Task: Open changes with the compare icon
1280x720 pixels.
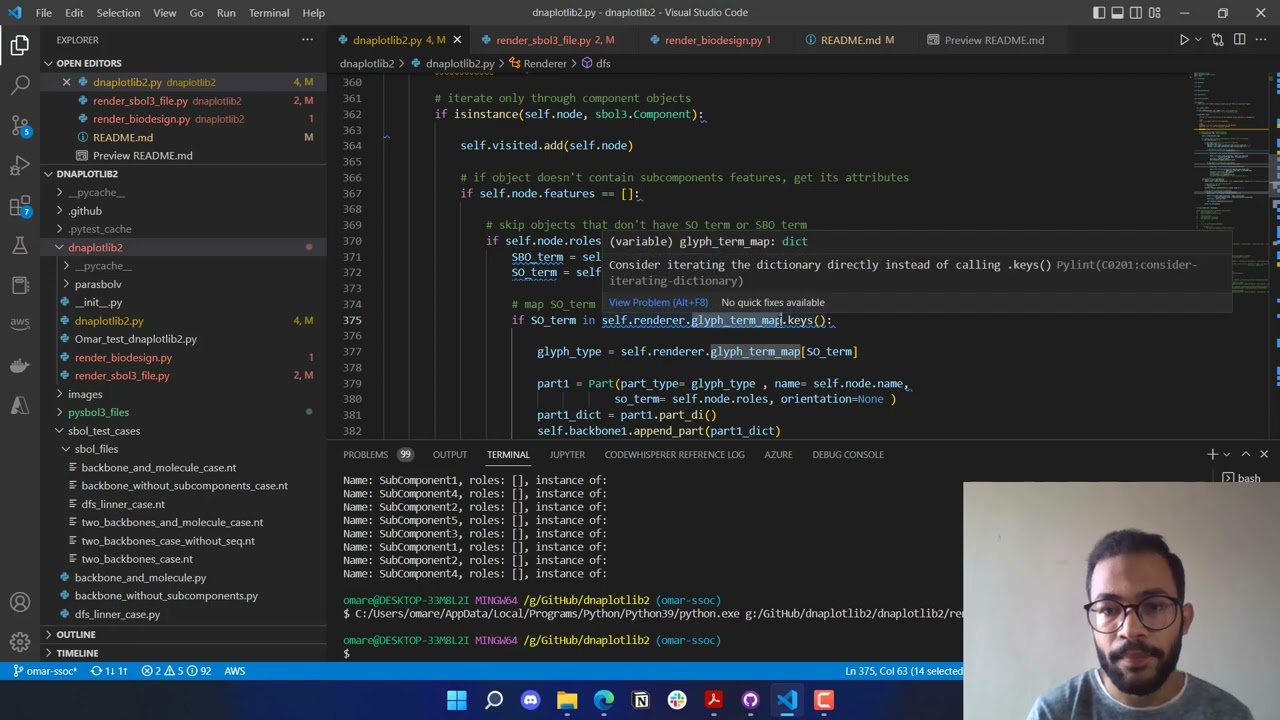Action: 1217,40
